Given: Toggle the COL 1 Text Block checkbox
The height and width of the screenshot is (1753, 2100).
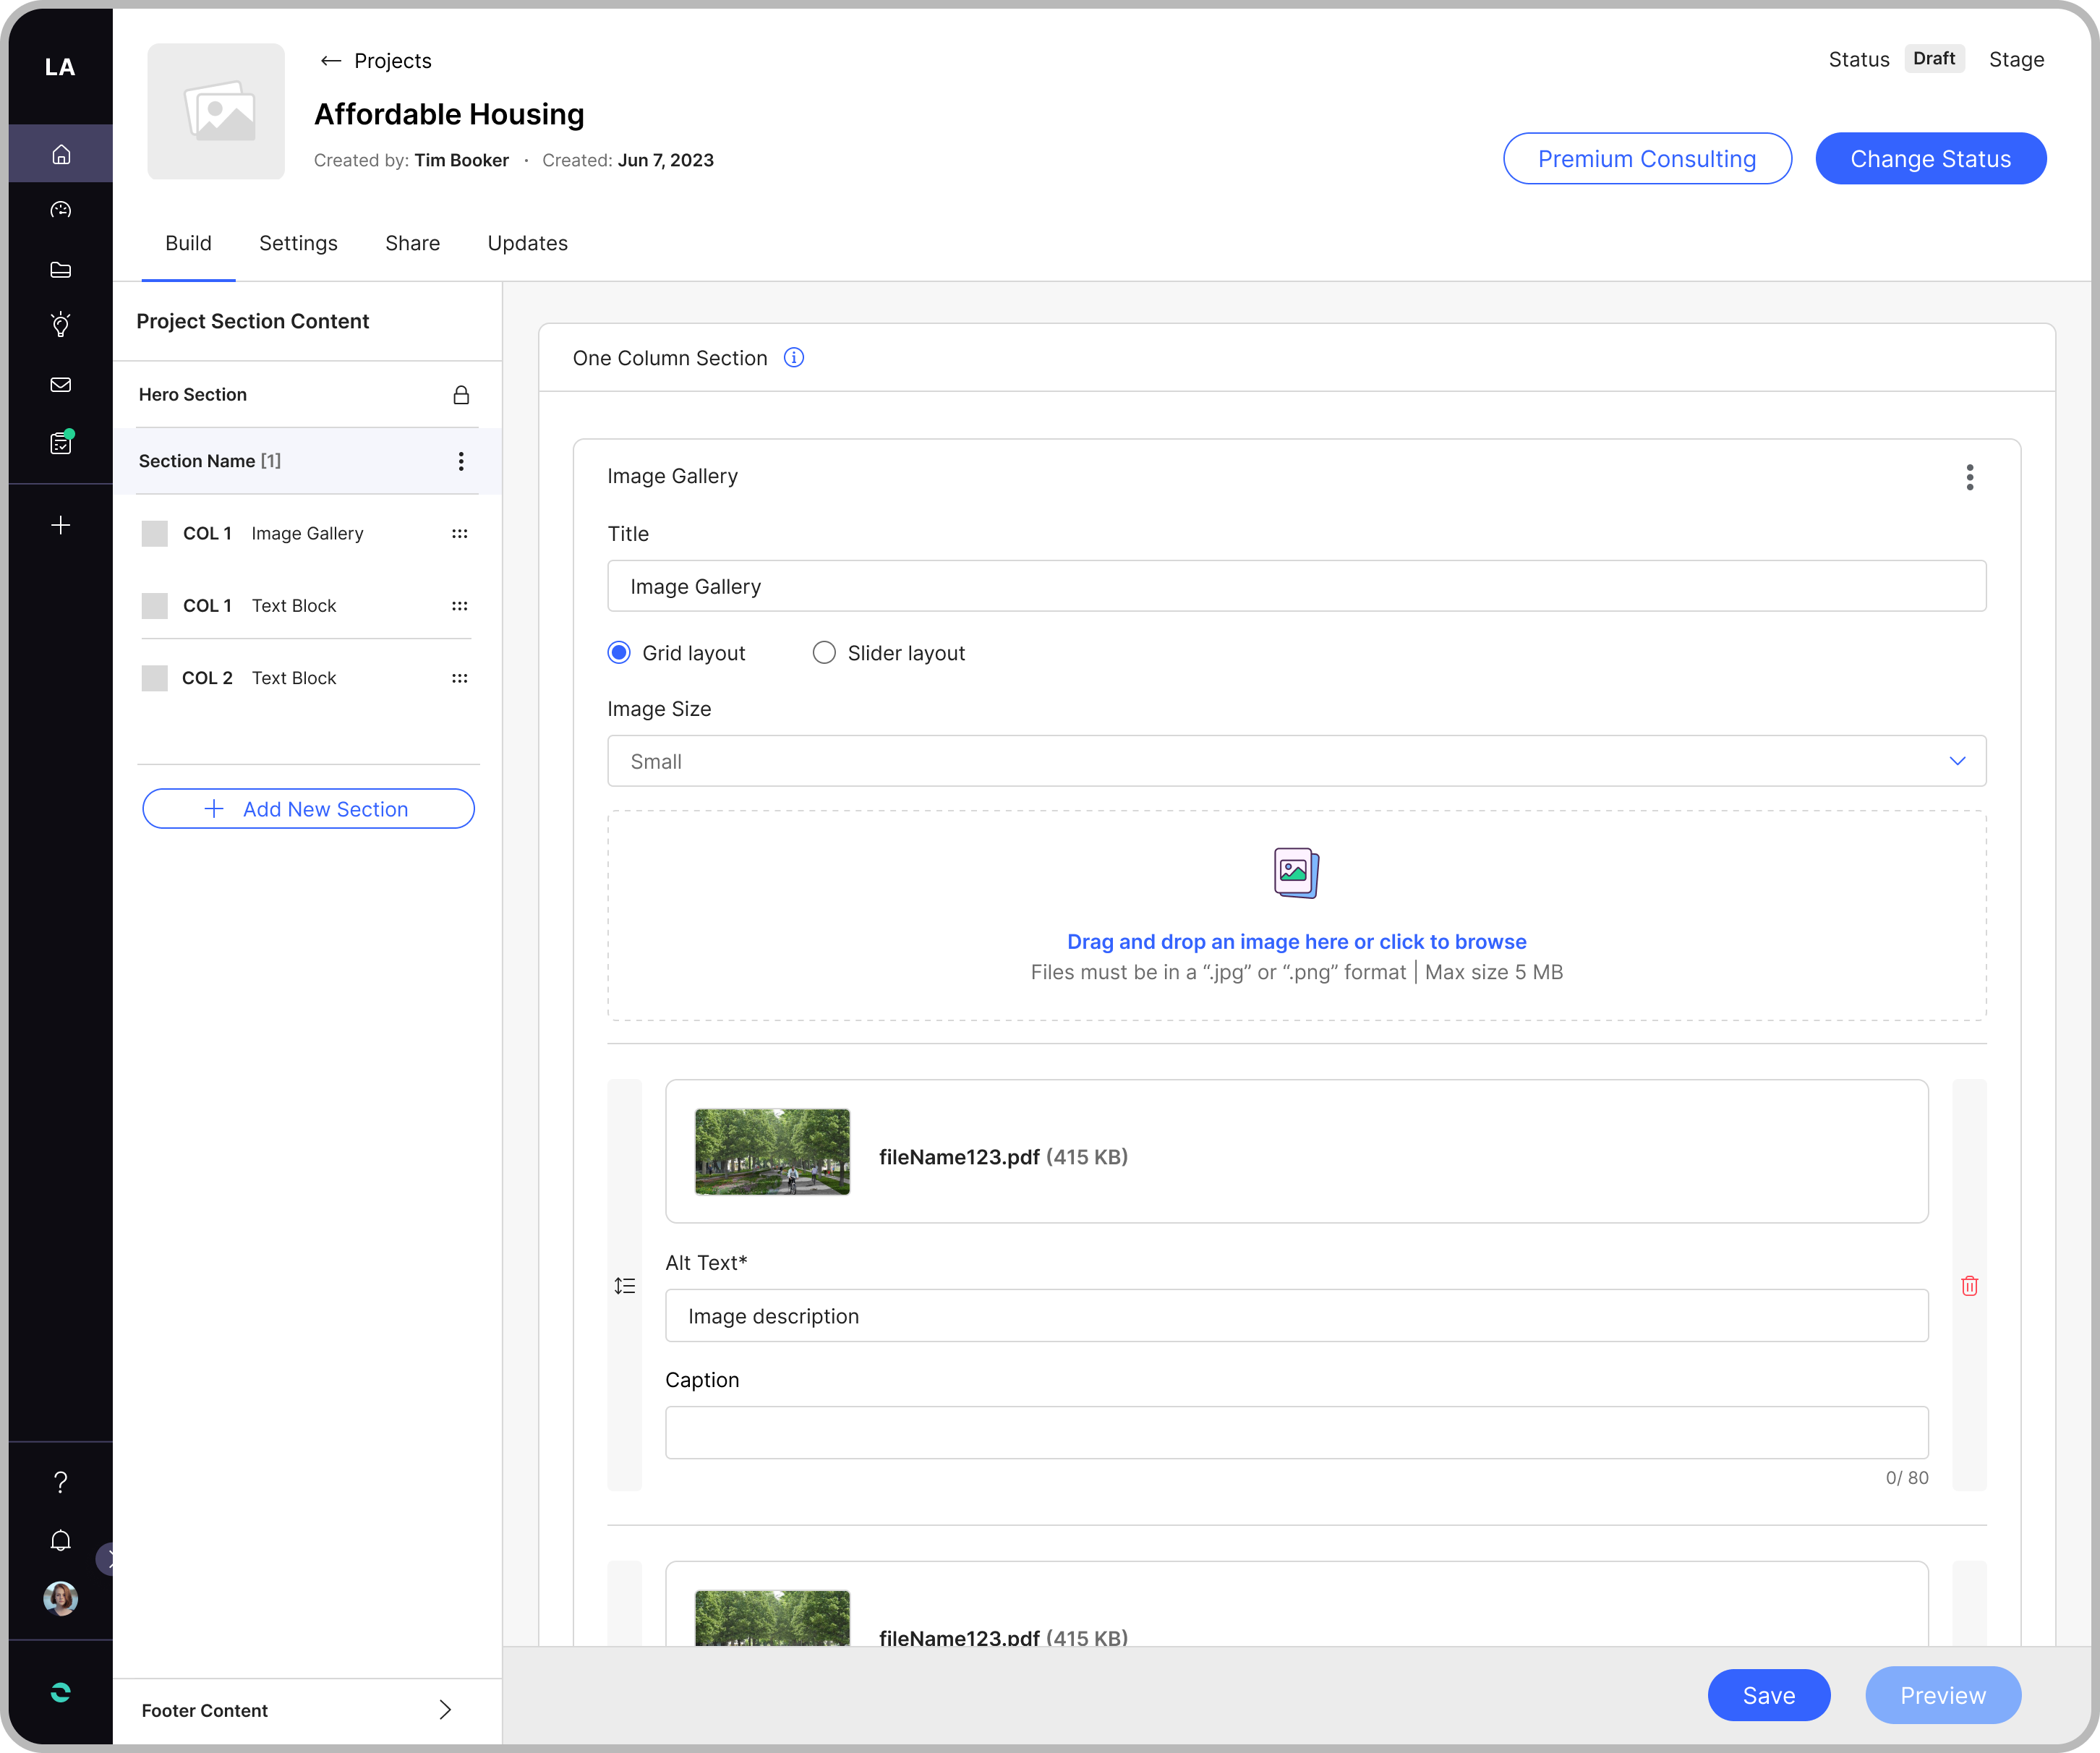Looking at the screenshot, I should point(155,606).
